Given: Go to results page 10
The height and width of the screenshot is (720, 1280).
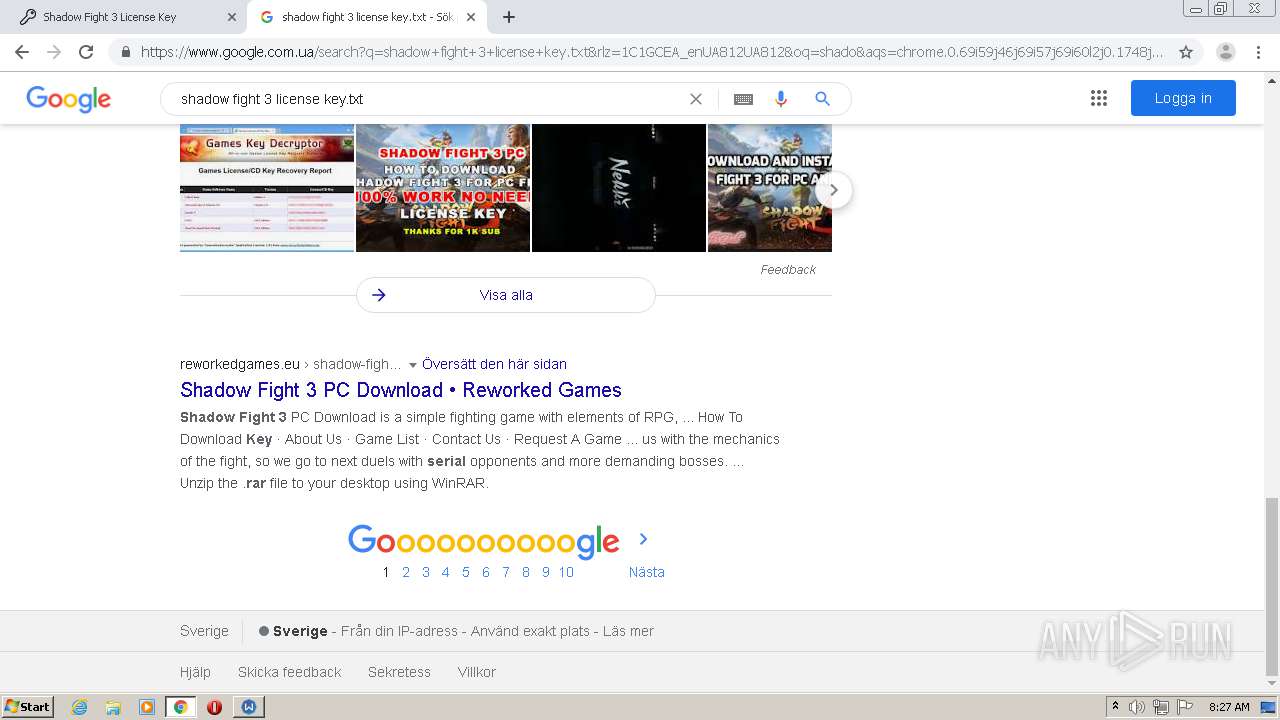Looking at the screenshot, I should coord(566,572).
